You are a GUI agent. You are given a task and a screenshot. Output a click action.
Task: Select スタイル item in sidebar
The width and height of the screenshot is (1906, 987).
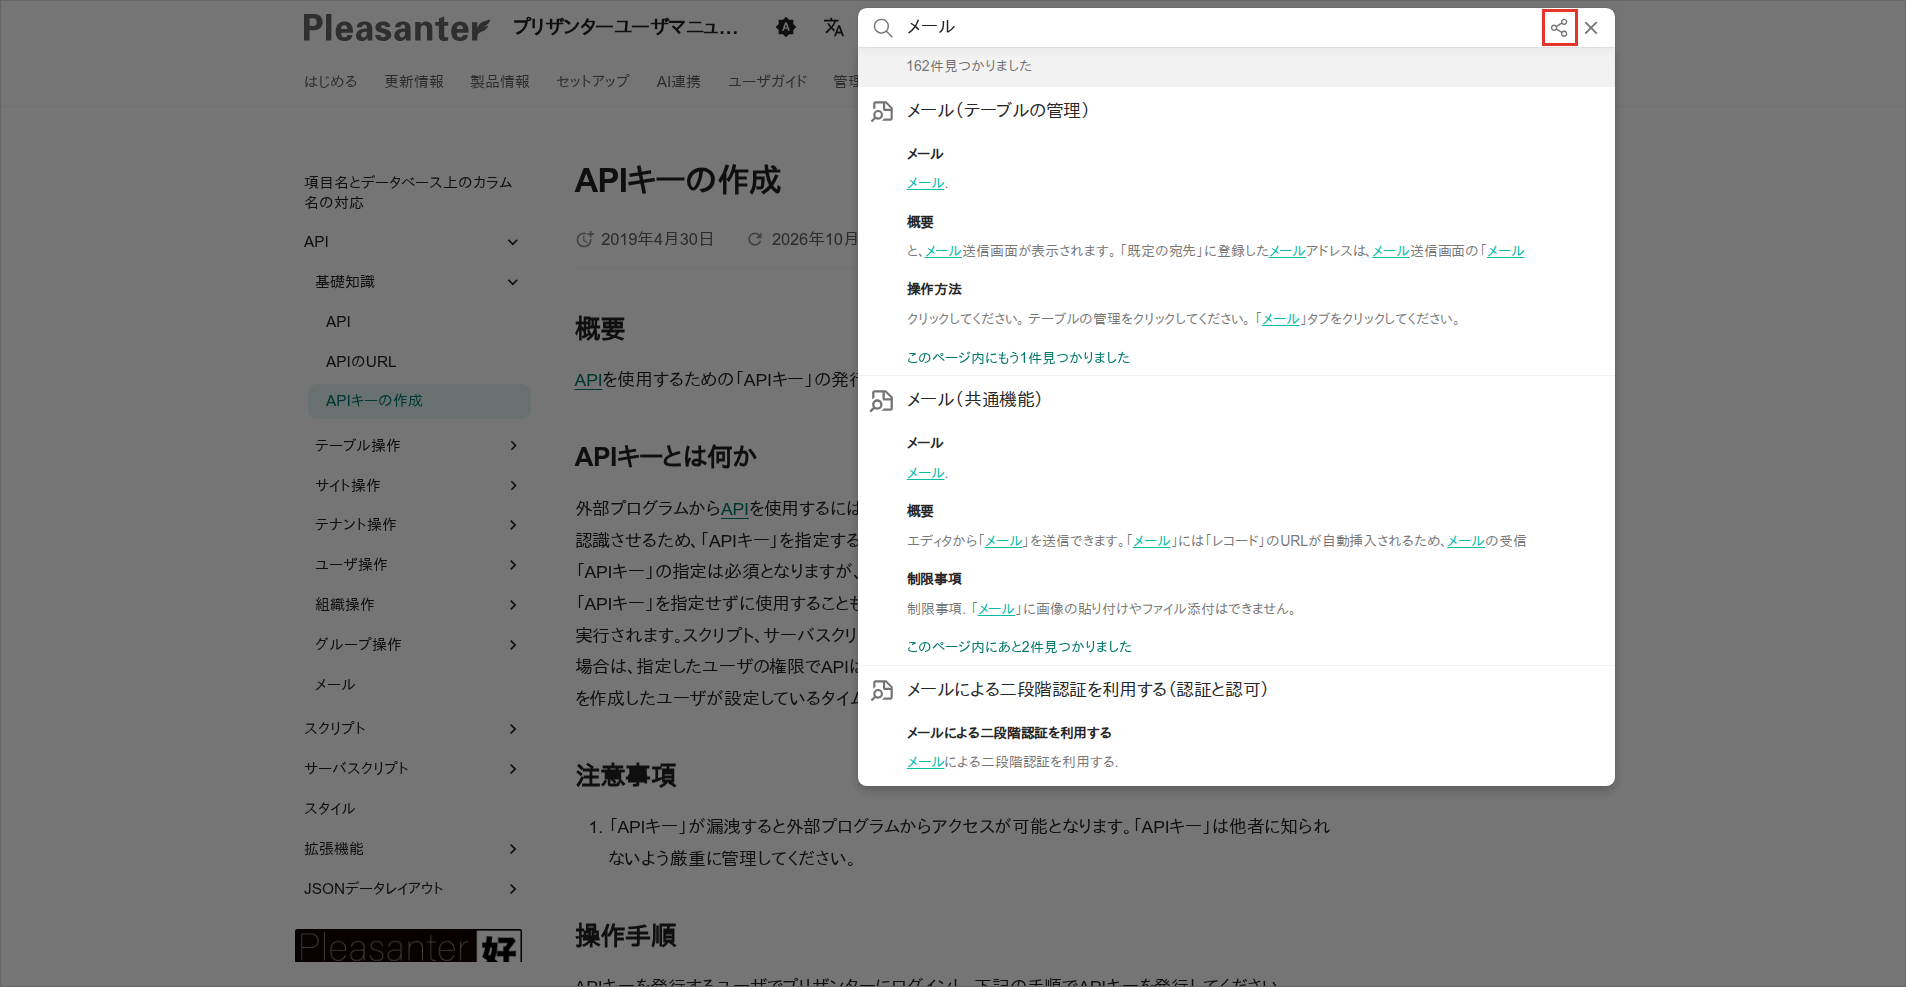329,808
